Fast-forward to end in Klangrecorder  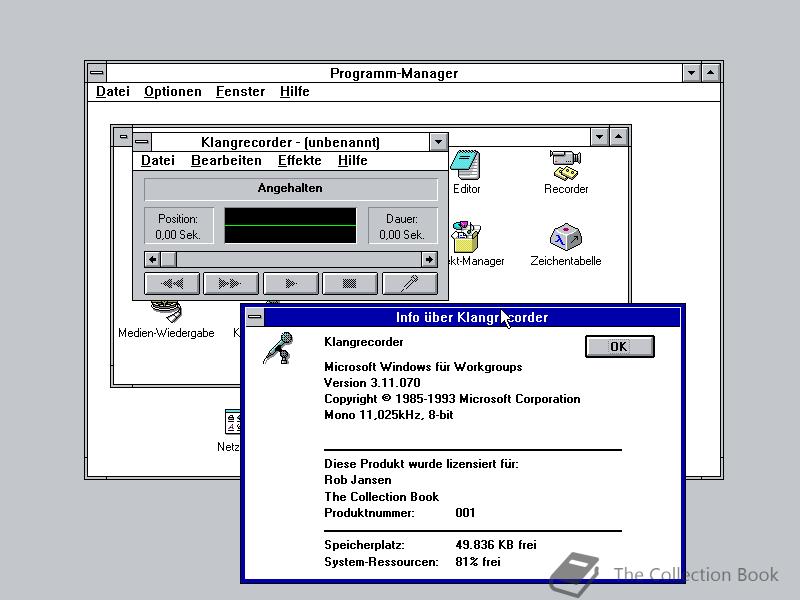(x=231, y=283)
